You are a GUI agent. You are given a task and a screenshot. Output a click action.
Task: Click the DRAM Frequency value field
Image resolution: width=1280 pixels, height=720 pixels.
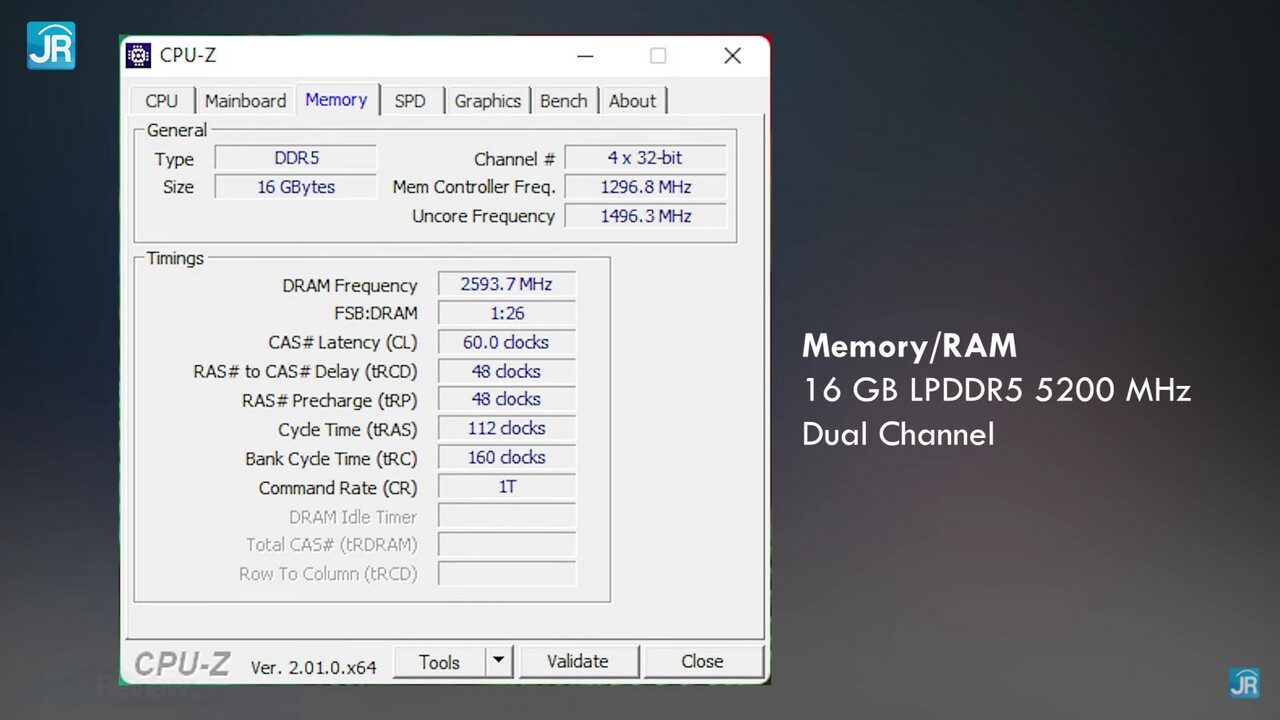pos(506,284)
